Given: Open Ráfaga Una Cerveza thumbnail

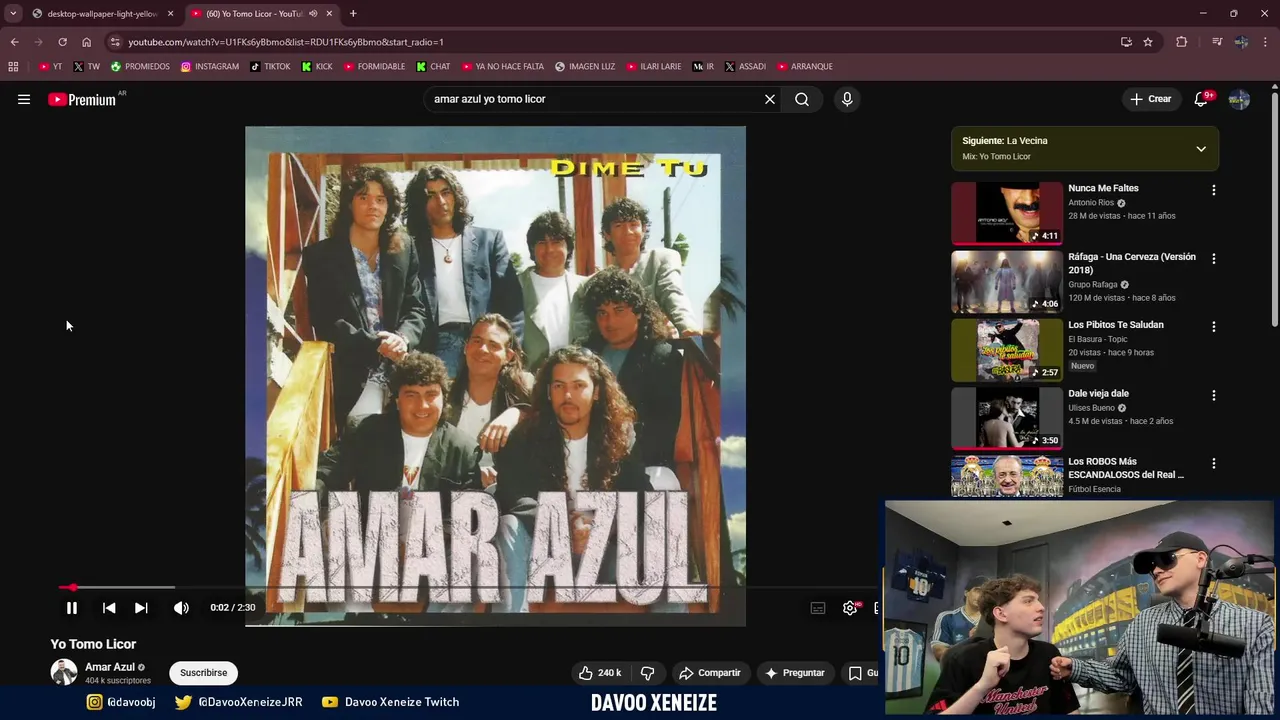Looking at the screenshot, I should (x=1007, y=281).
